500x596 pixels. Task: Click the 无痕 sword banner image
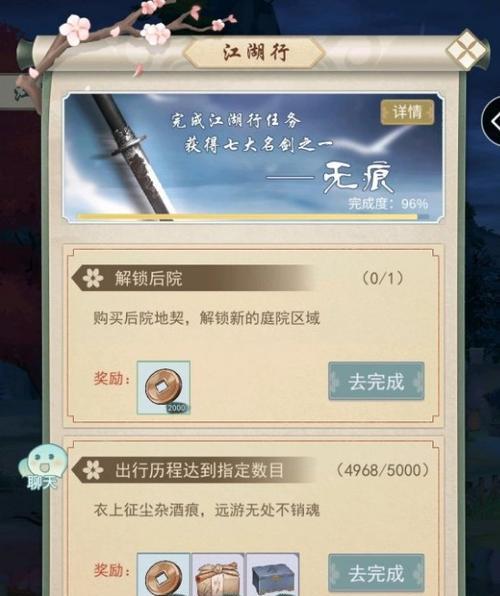(253, 157)
